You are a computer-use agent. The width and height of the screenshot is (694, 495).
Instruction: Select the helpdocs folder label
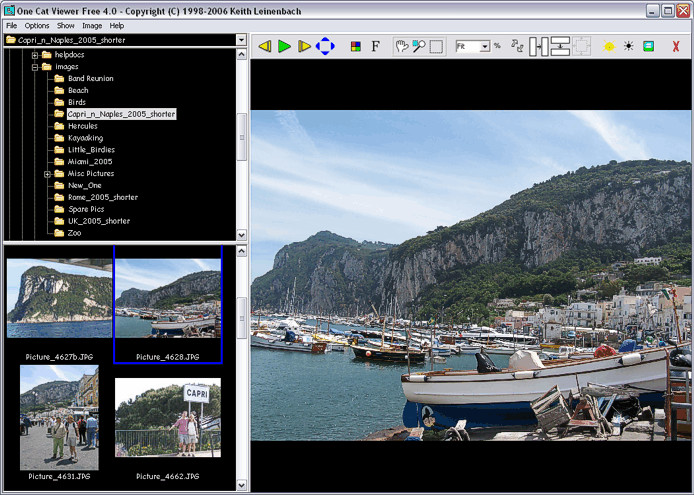69,55
